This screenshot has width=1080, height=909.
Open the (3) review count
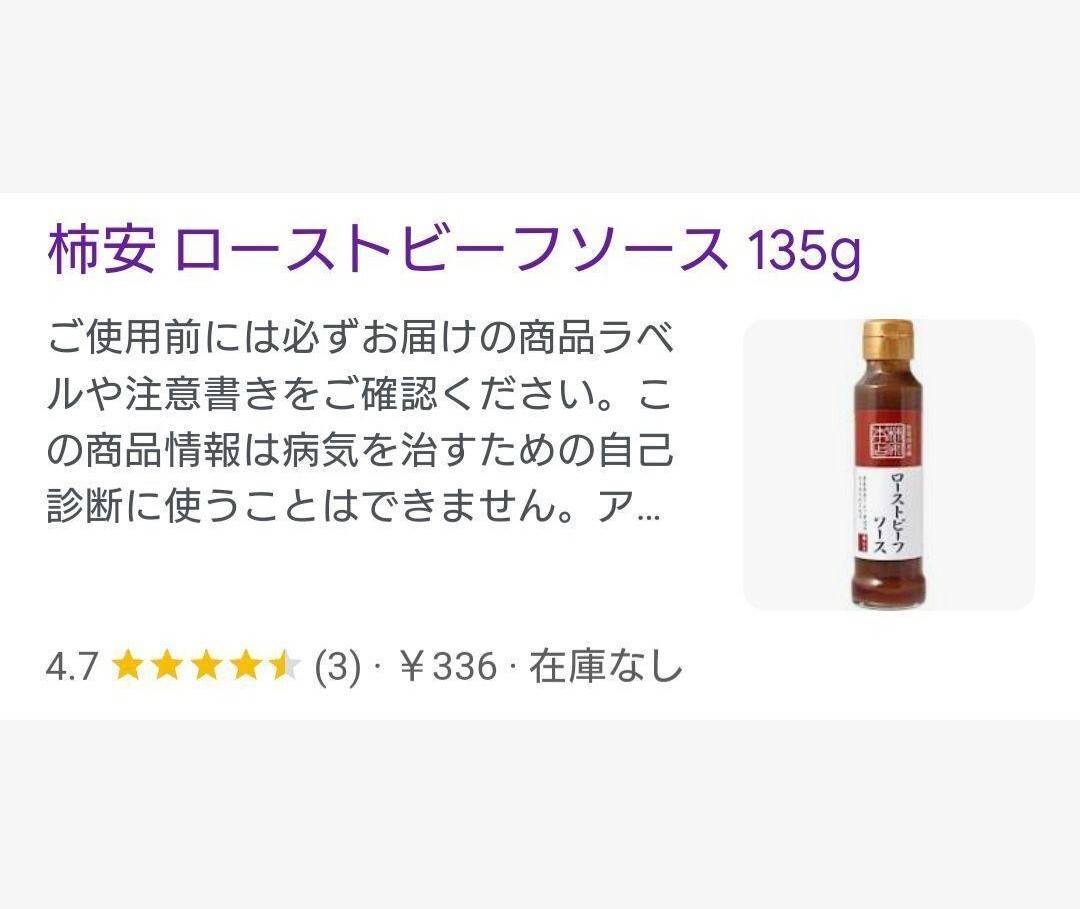338,667
